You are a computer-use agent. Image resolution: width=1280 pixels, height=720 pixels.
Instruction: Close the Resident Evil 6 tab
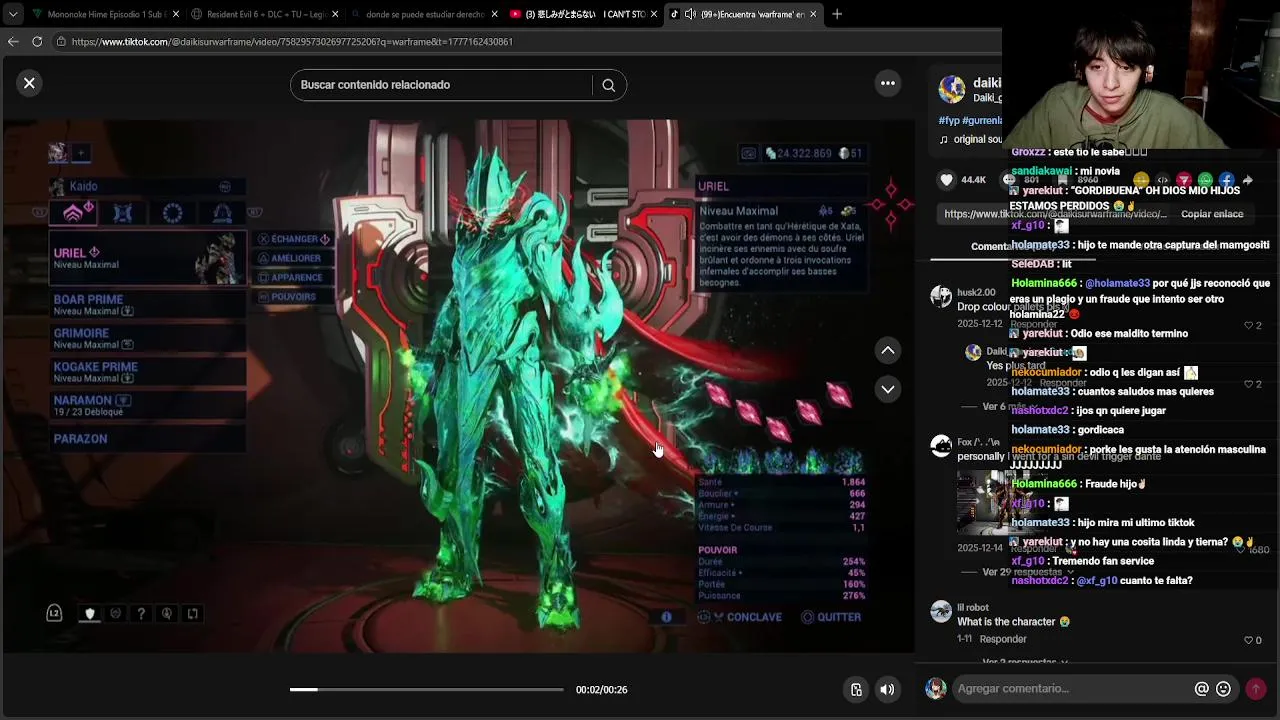point(335,14)
